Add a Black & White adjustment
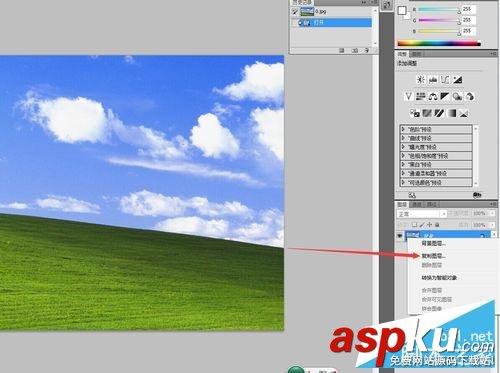This screenshot has height=373, width=500. (x=445, y=96)
